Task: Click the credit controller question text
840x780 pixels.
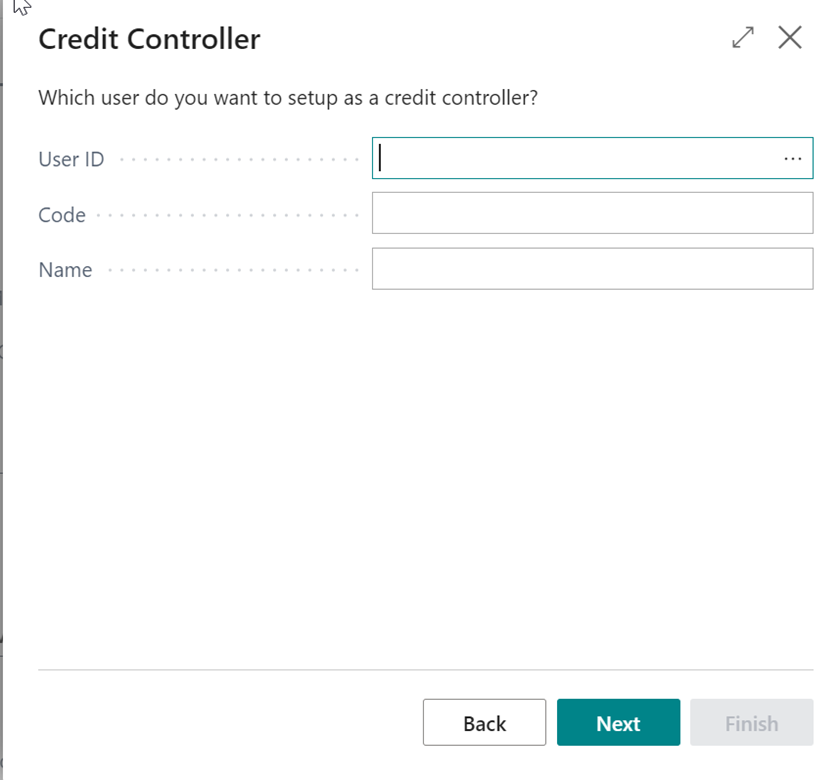Action: (288, 98)
